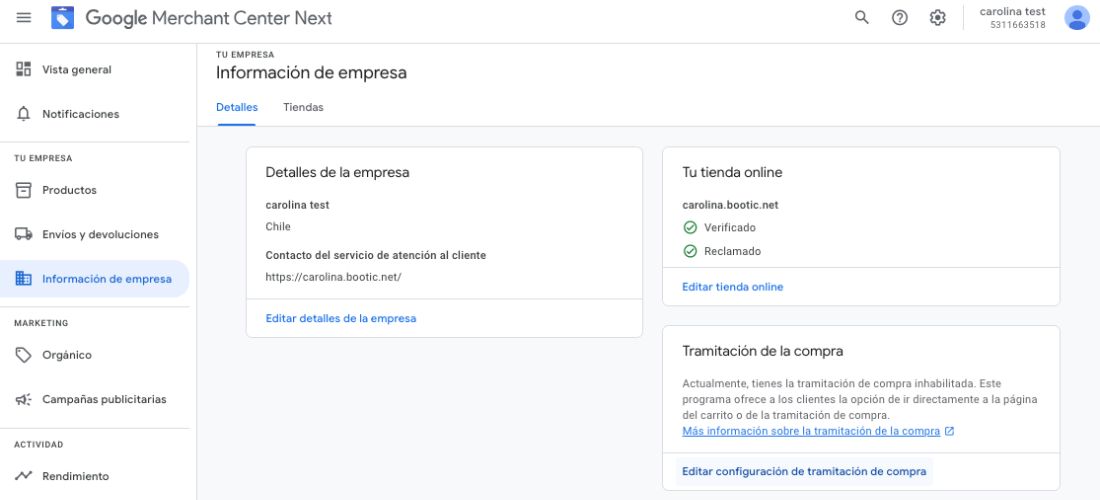Click the Información de empresa building icon
The height and width of the screenshot is (500, 1100).
(24, 278)
